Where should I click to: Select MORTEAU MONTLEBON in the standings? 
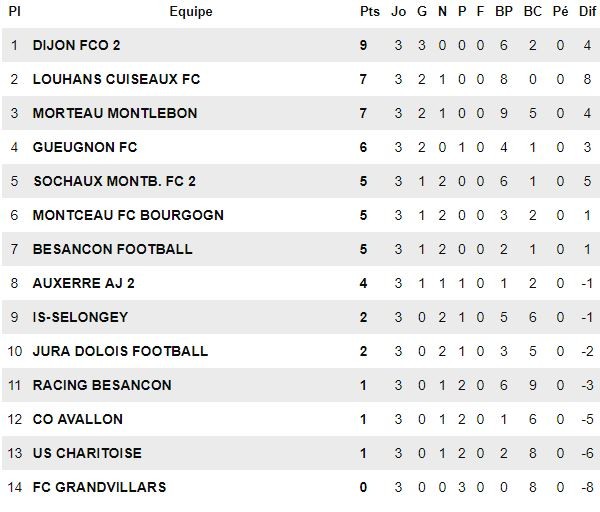tap(115, 113)
